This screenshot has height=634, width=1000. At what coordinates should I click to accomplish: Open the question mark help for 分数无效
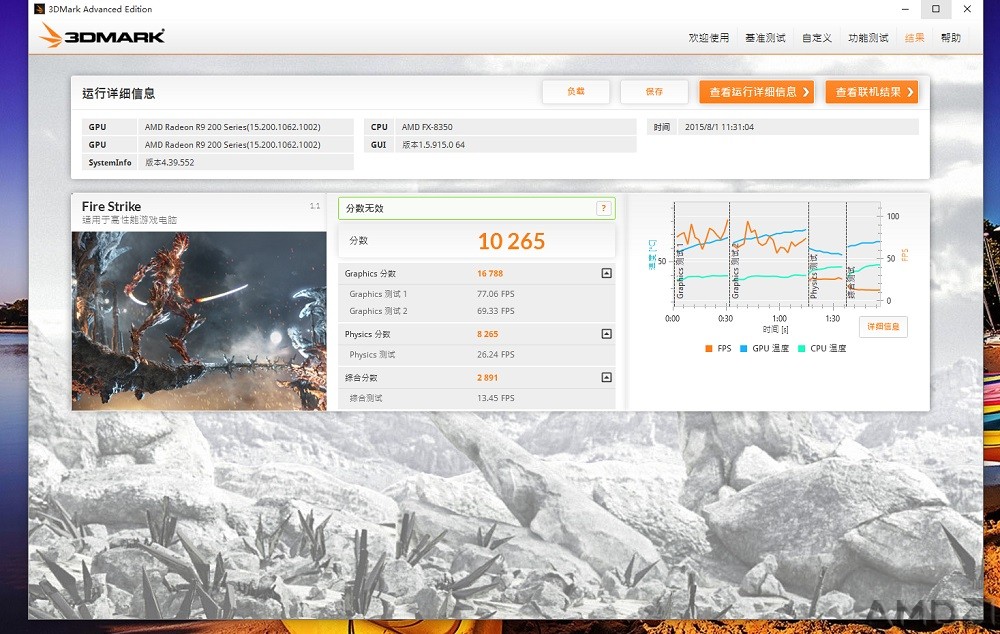(603, 209)
